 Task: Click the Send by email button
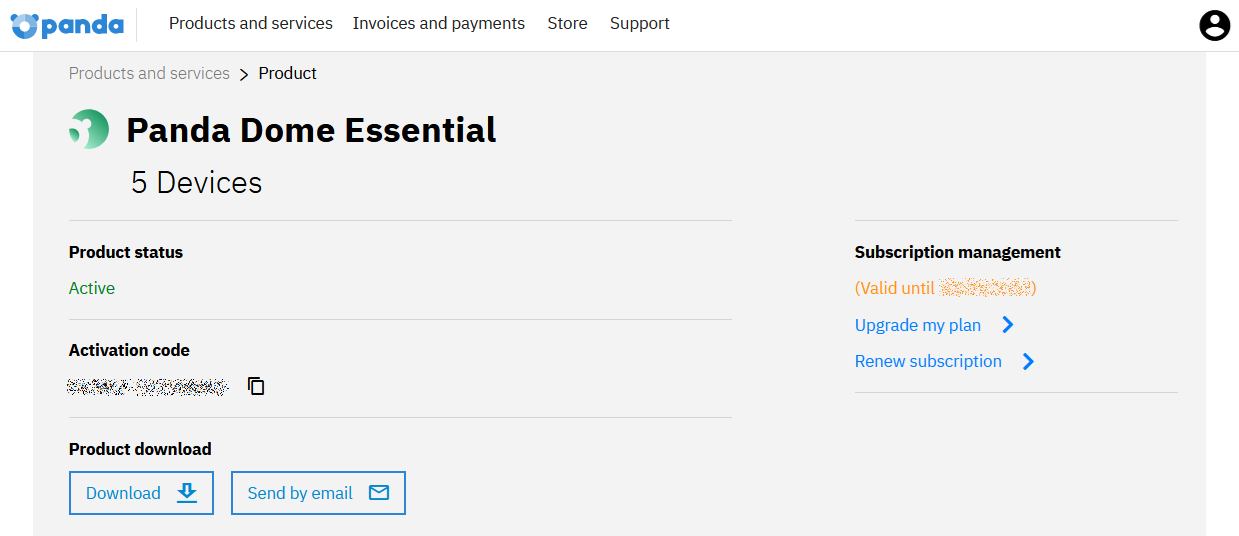pos(318,493)
